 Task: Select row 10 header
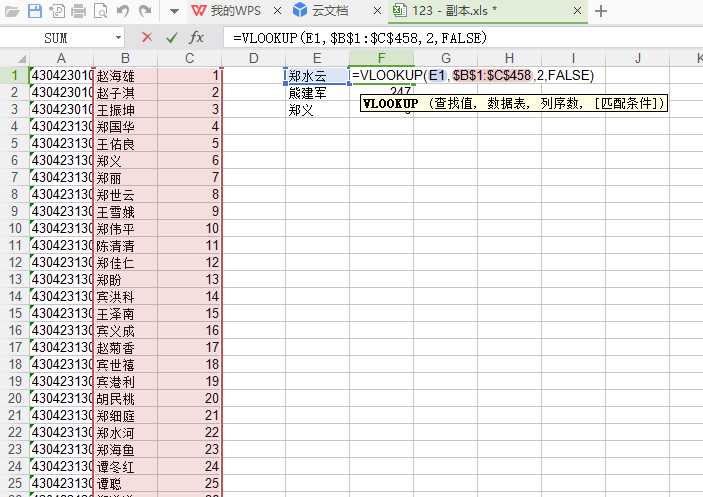[14, 229]
